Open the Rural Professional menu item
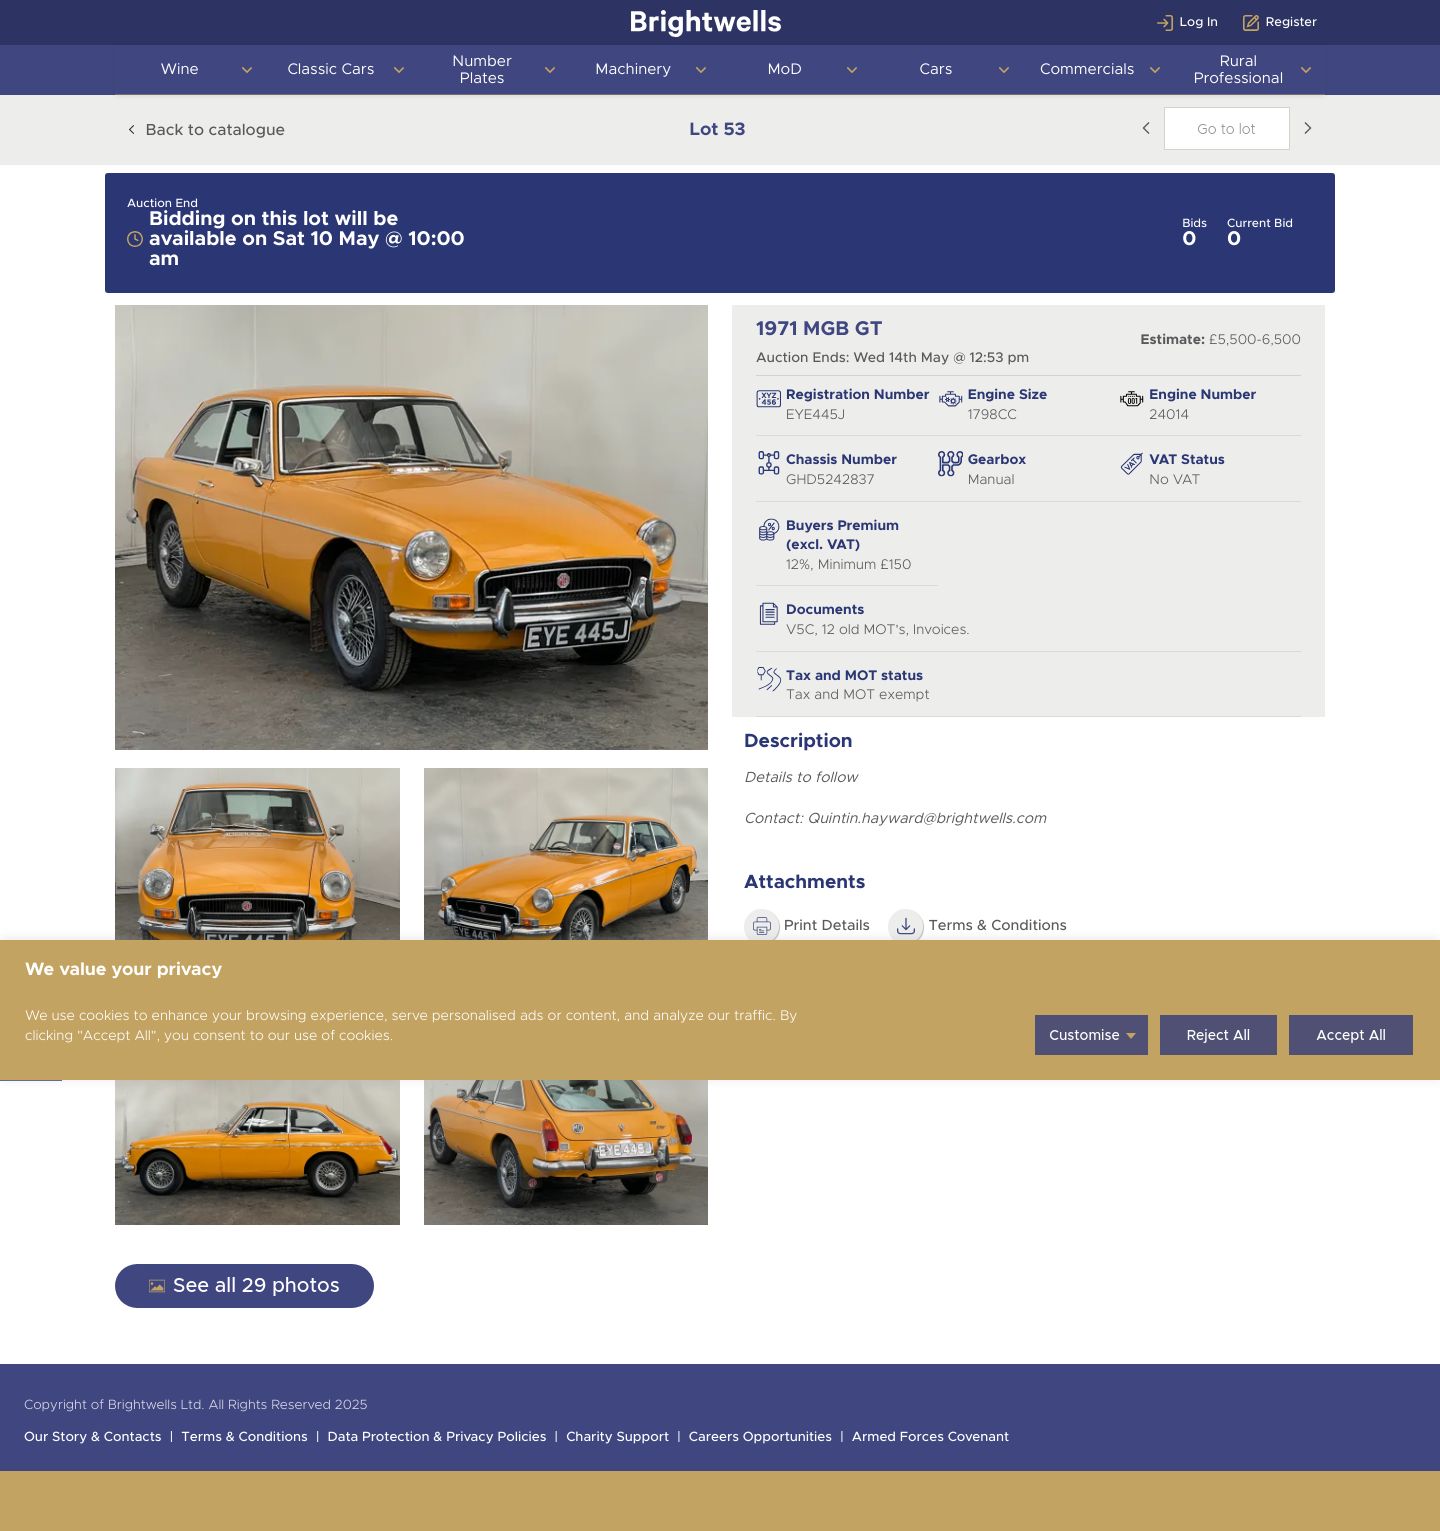 click(1238, 69)
